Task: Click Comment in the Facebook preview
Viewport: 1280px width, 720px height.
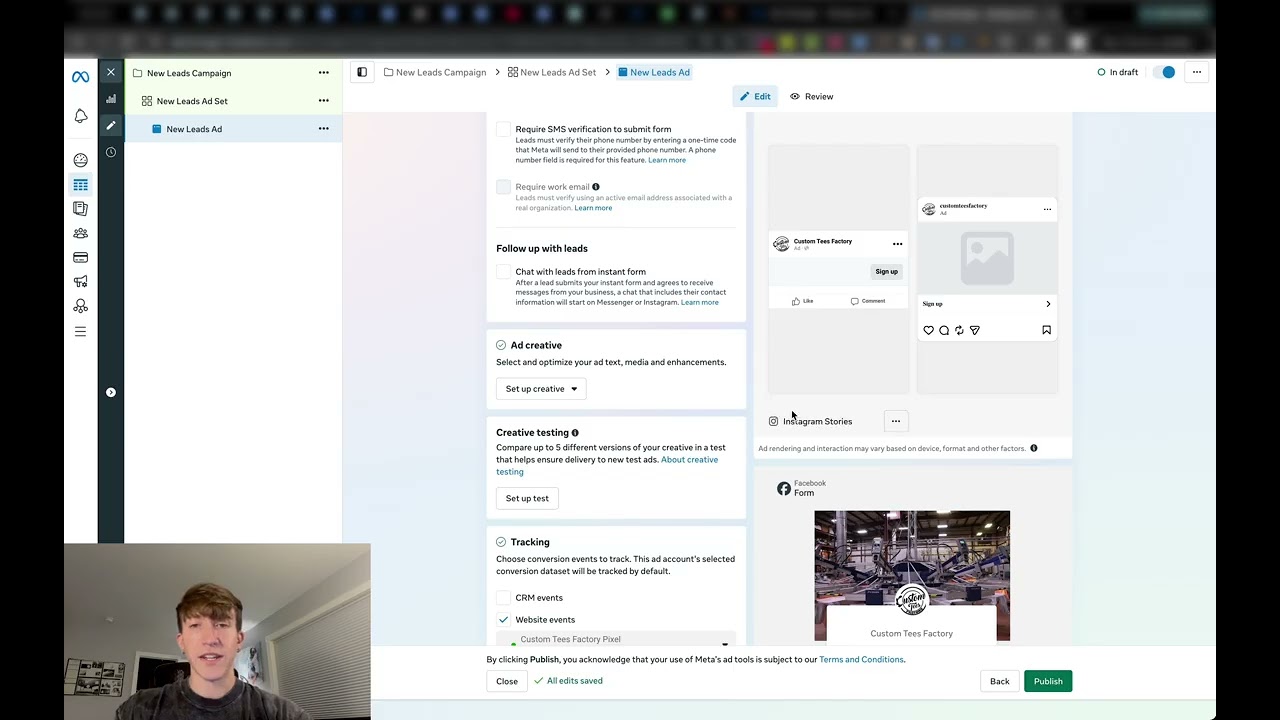Action: tap(868, 301)
